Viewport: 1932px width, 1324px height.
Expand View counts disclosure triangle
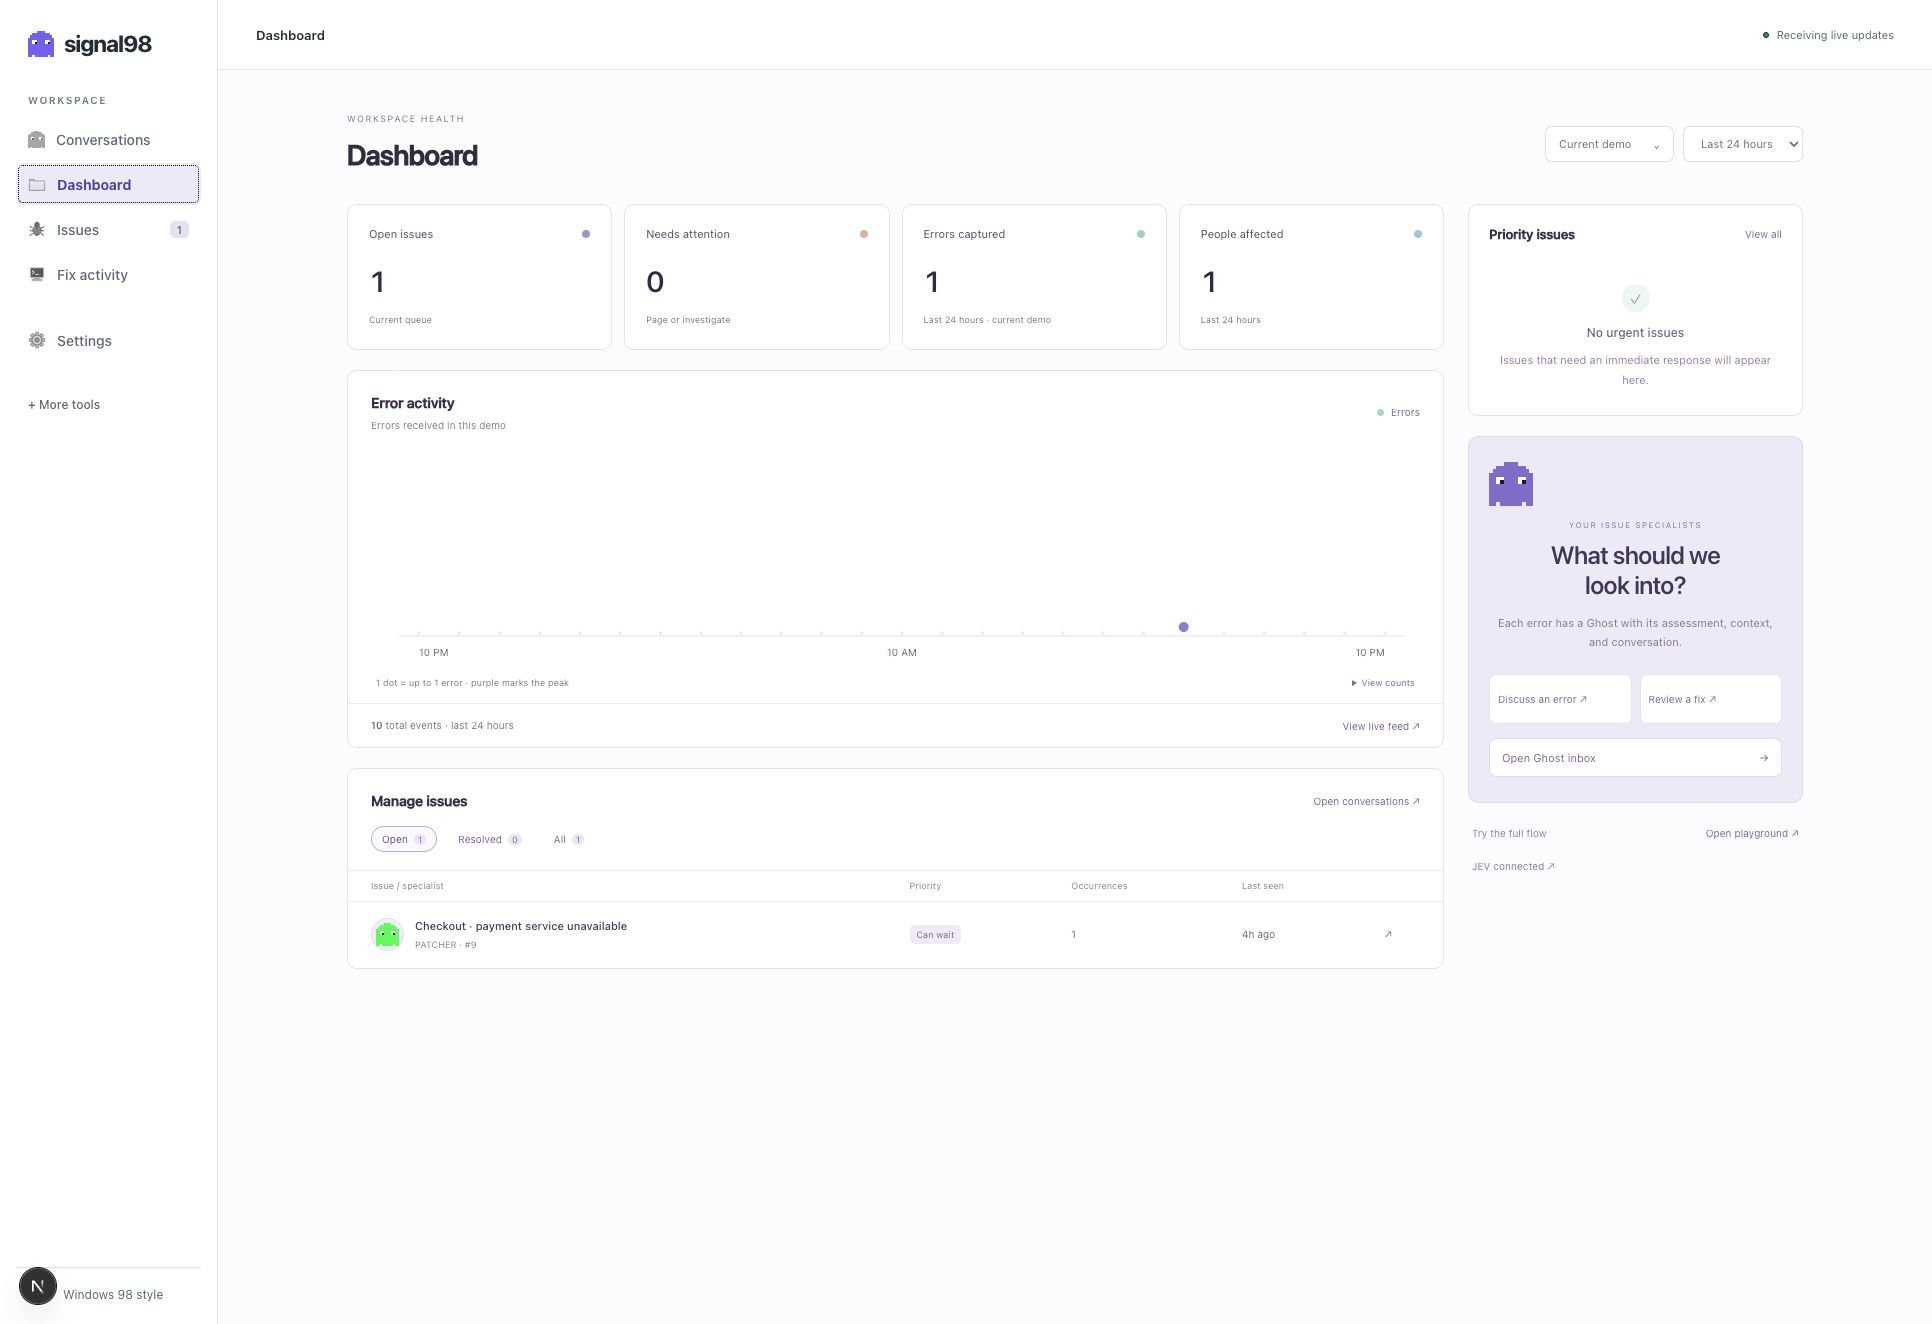point(1354,683)
